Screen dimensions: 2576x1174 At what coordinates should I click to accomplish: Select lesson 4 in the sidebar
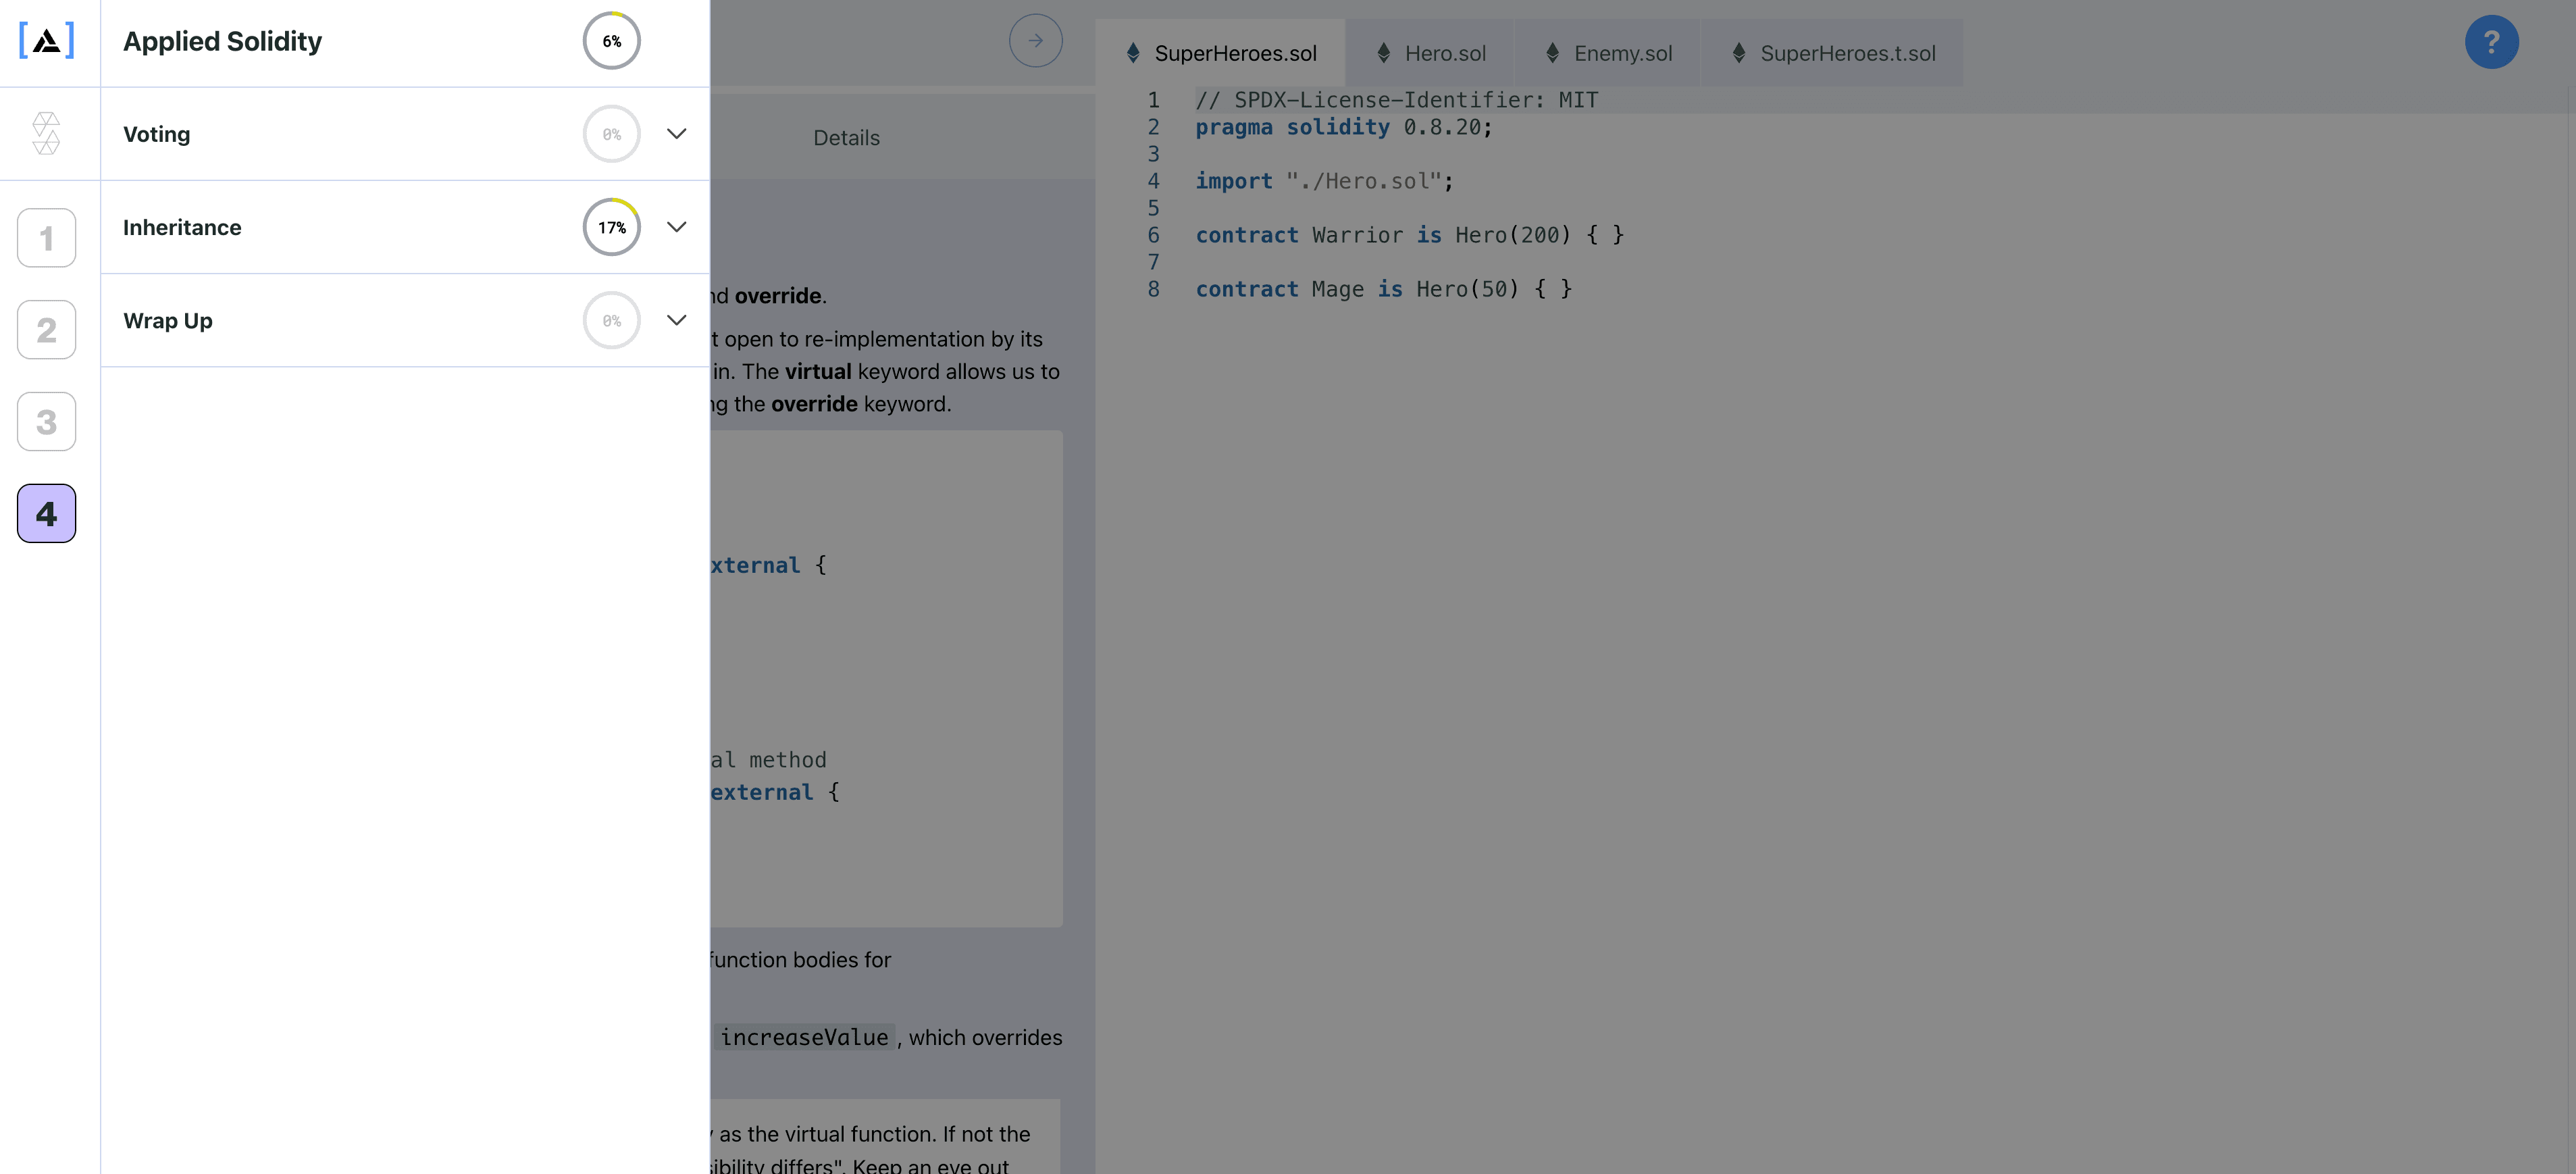point(46,513)
